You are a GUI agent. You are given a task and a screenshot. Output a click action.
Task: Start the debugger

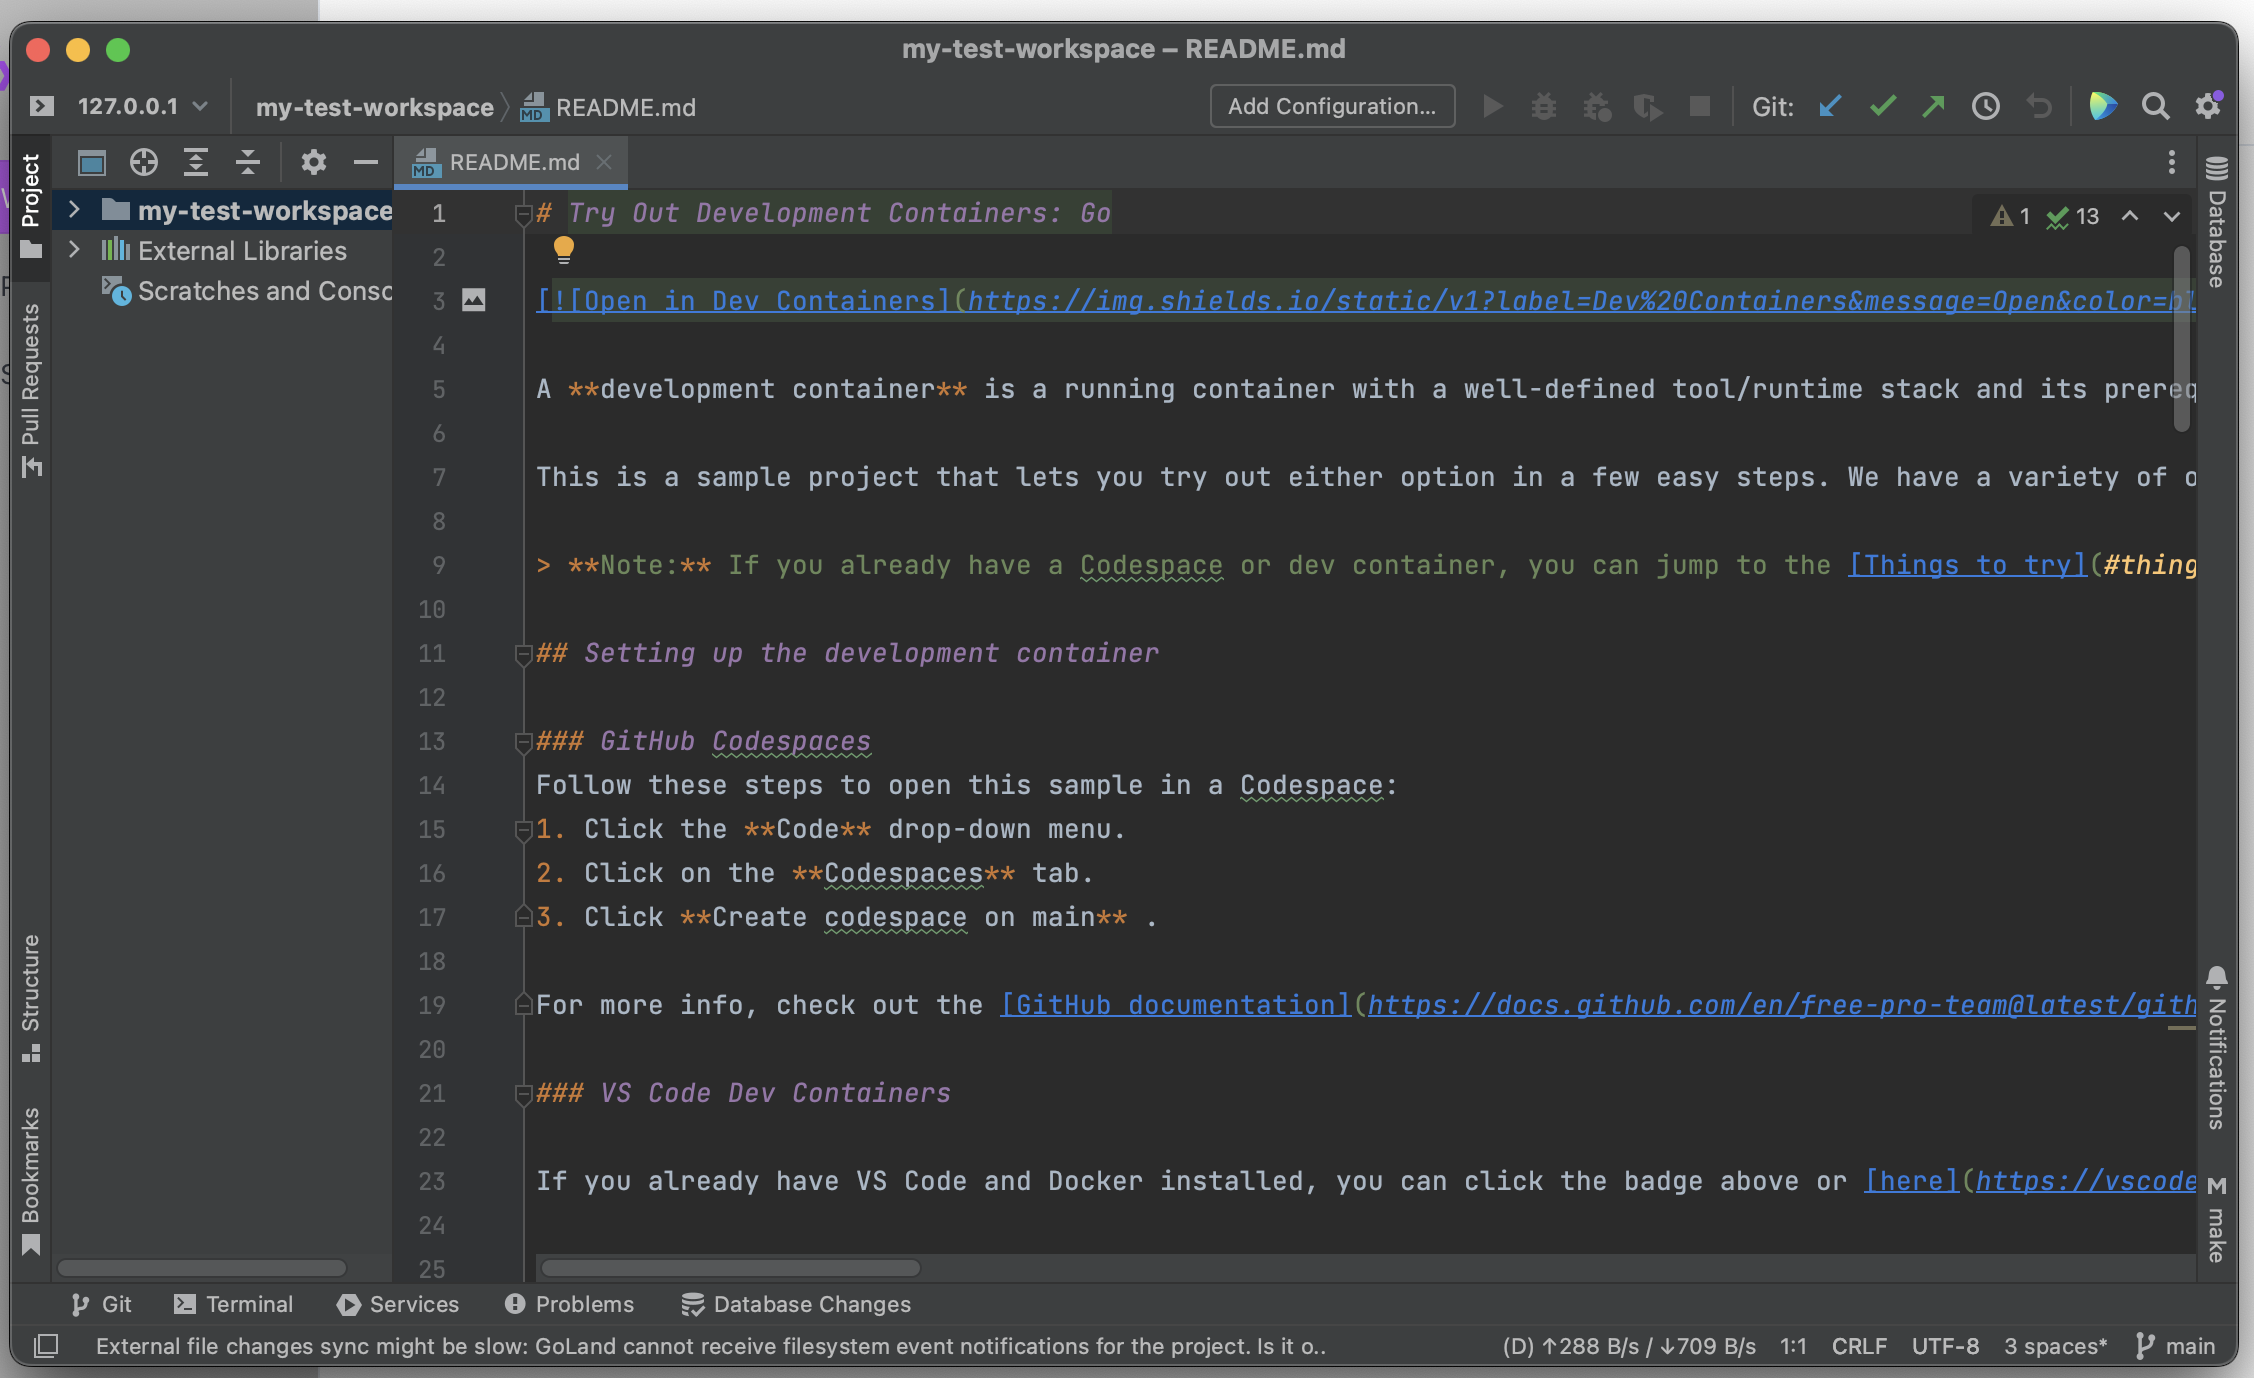1543,106
